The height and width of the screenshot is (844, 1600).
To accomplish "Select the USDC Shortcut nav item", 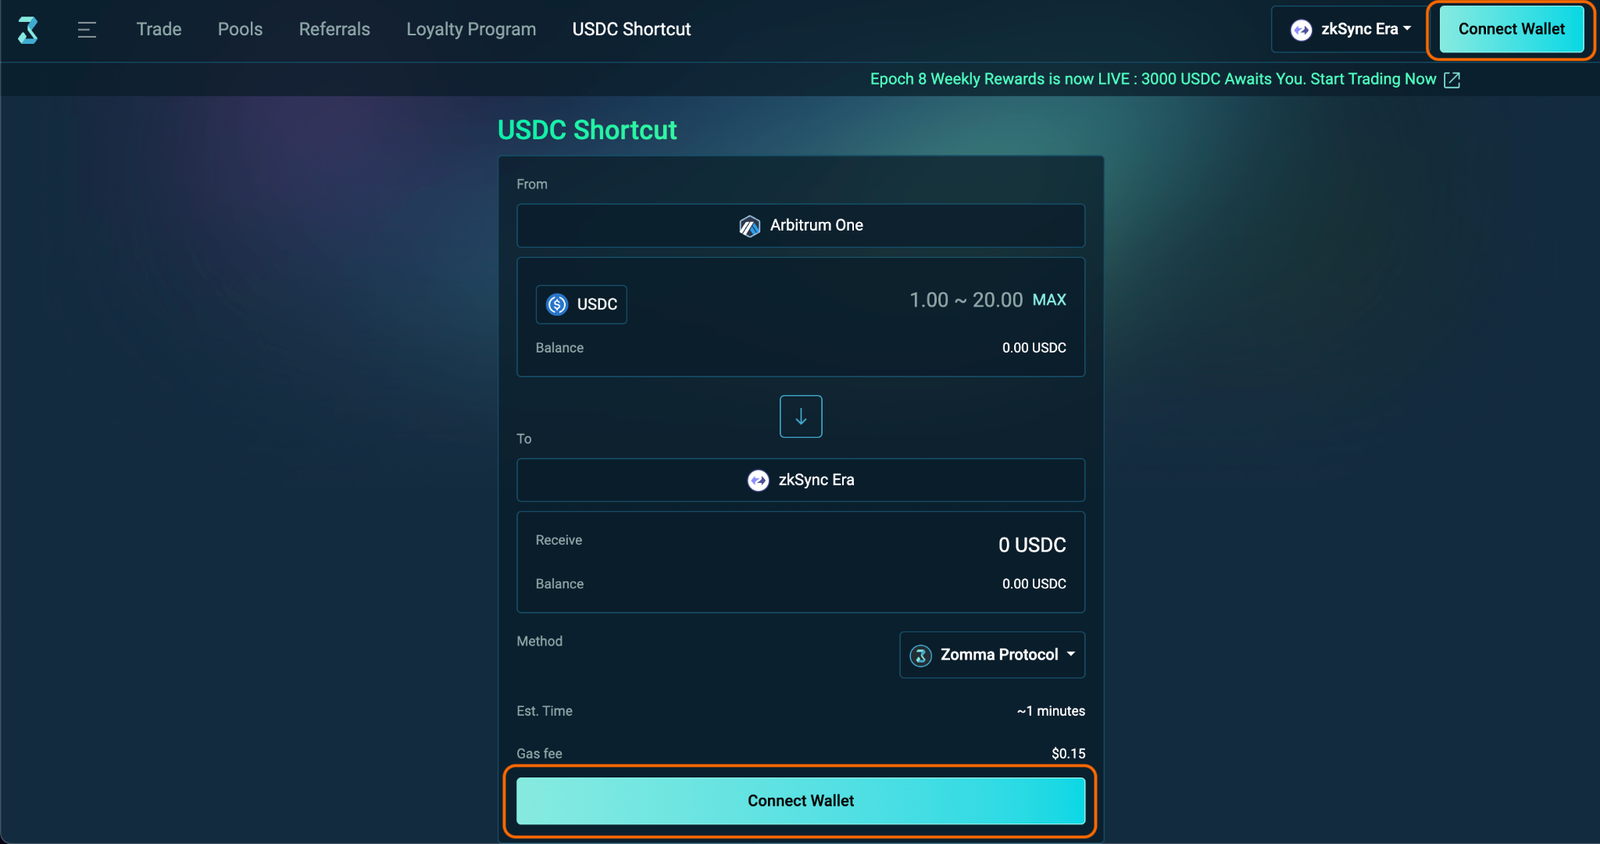I will (x=631, y=29).
